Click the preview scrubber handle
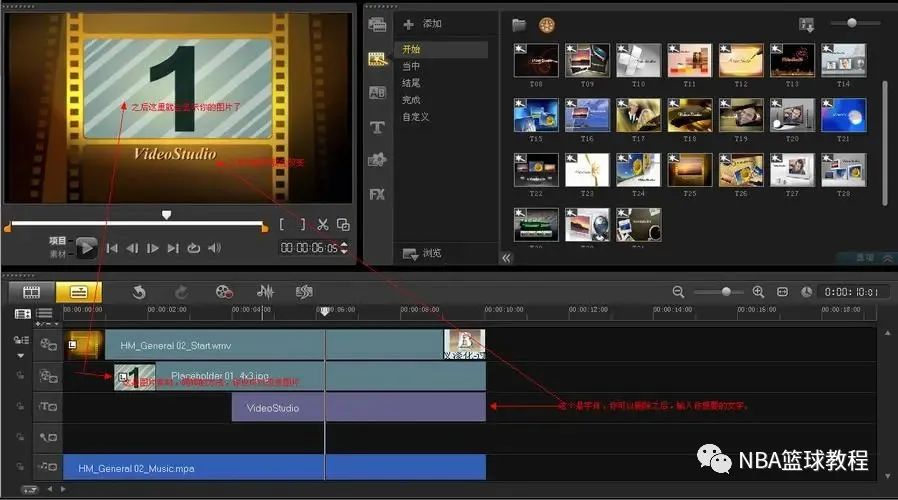Screen dimensions: 898x500 point(167,215)
